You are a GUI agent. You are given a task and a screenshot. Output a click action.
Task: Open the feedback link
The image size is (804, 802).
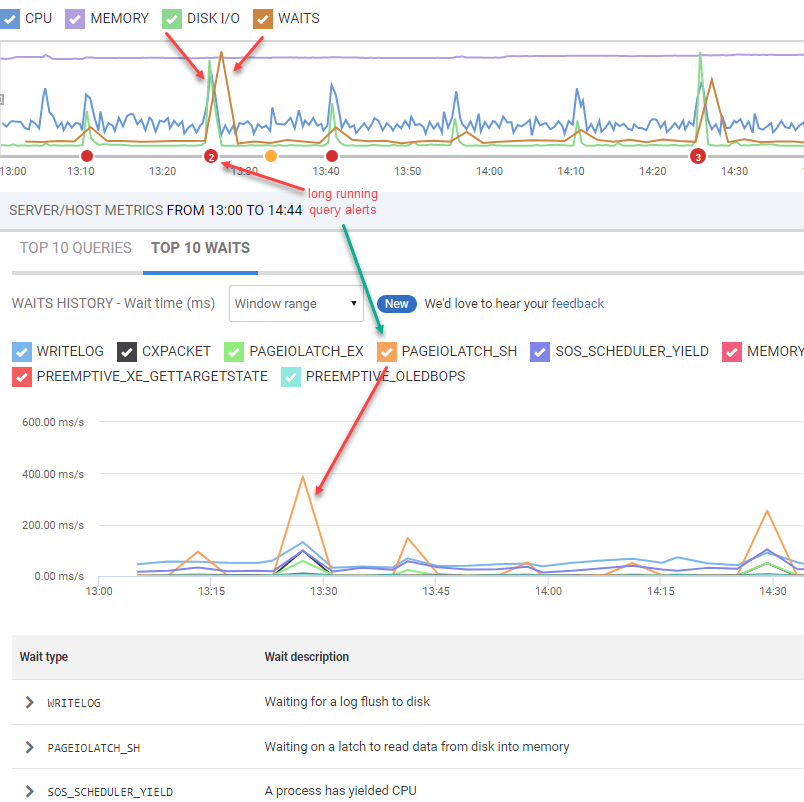[x=577, y=304]
